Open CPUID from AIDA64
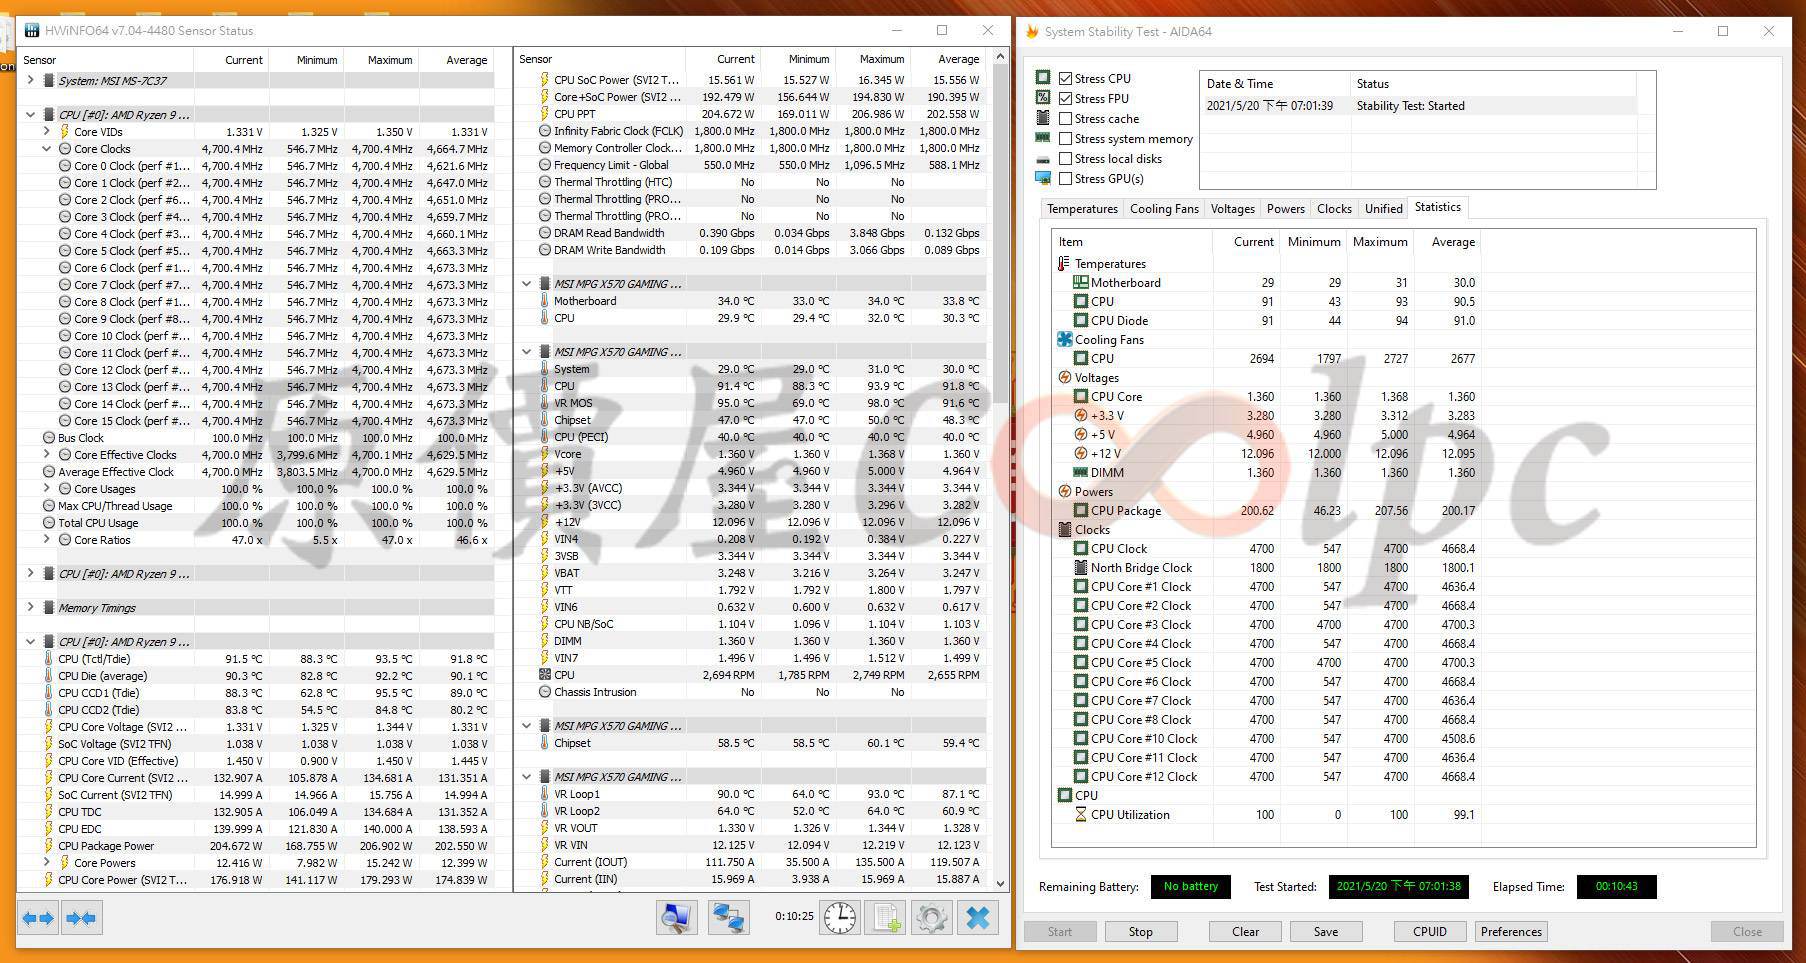1806x963 pixels. (x=1430, y=931)
